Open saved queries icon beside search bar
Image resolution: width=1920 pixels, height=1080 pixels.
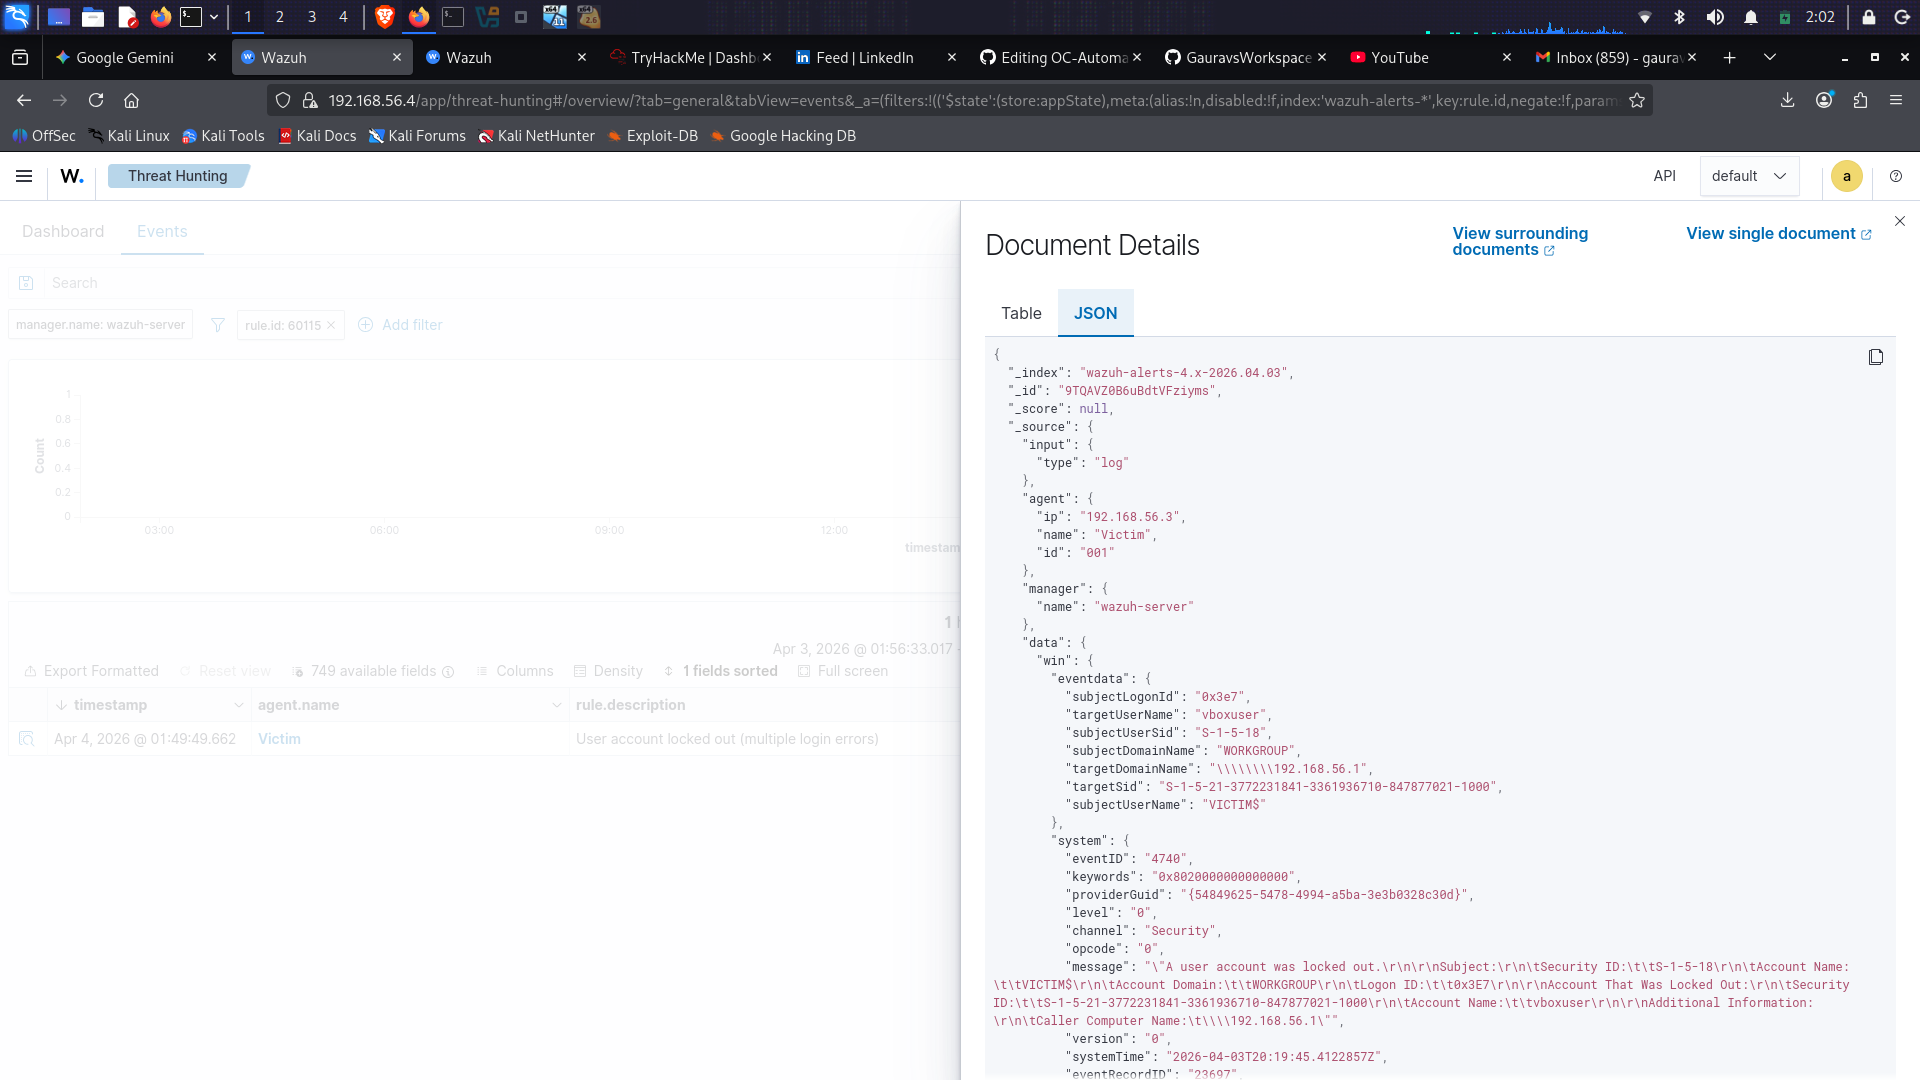point(26,282)
